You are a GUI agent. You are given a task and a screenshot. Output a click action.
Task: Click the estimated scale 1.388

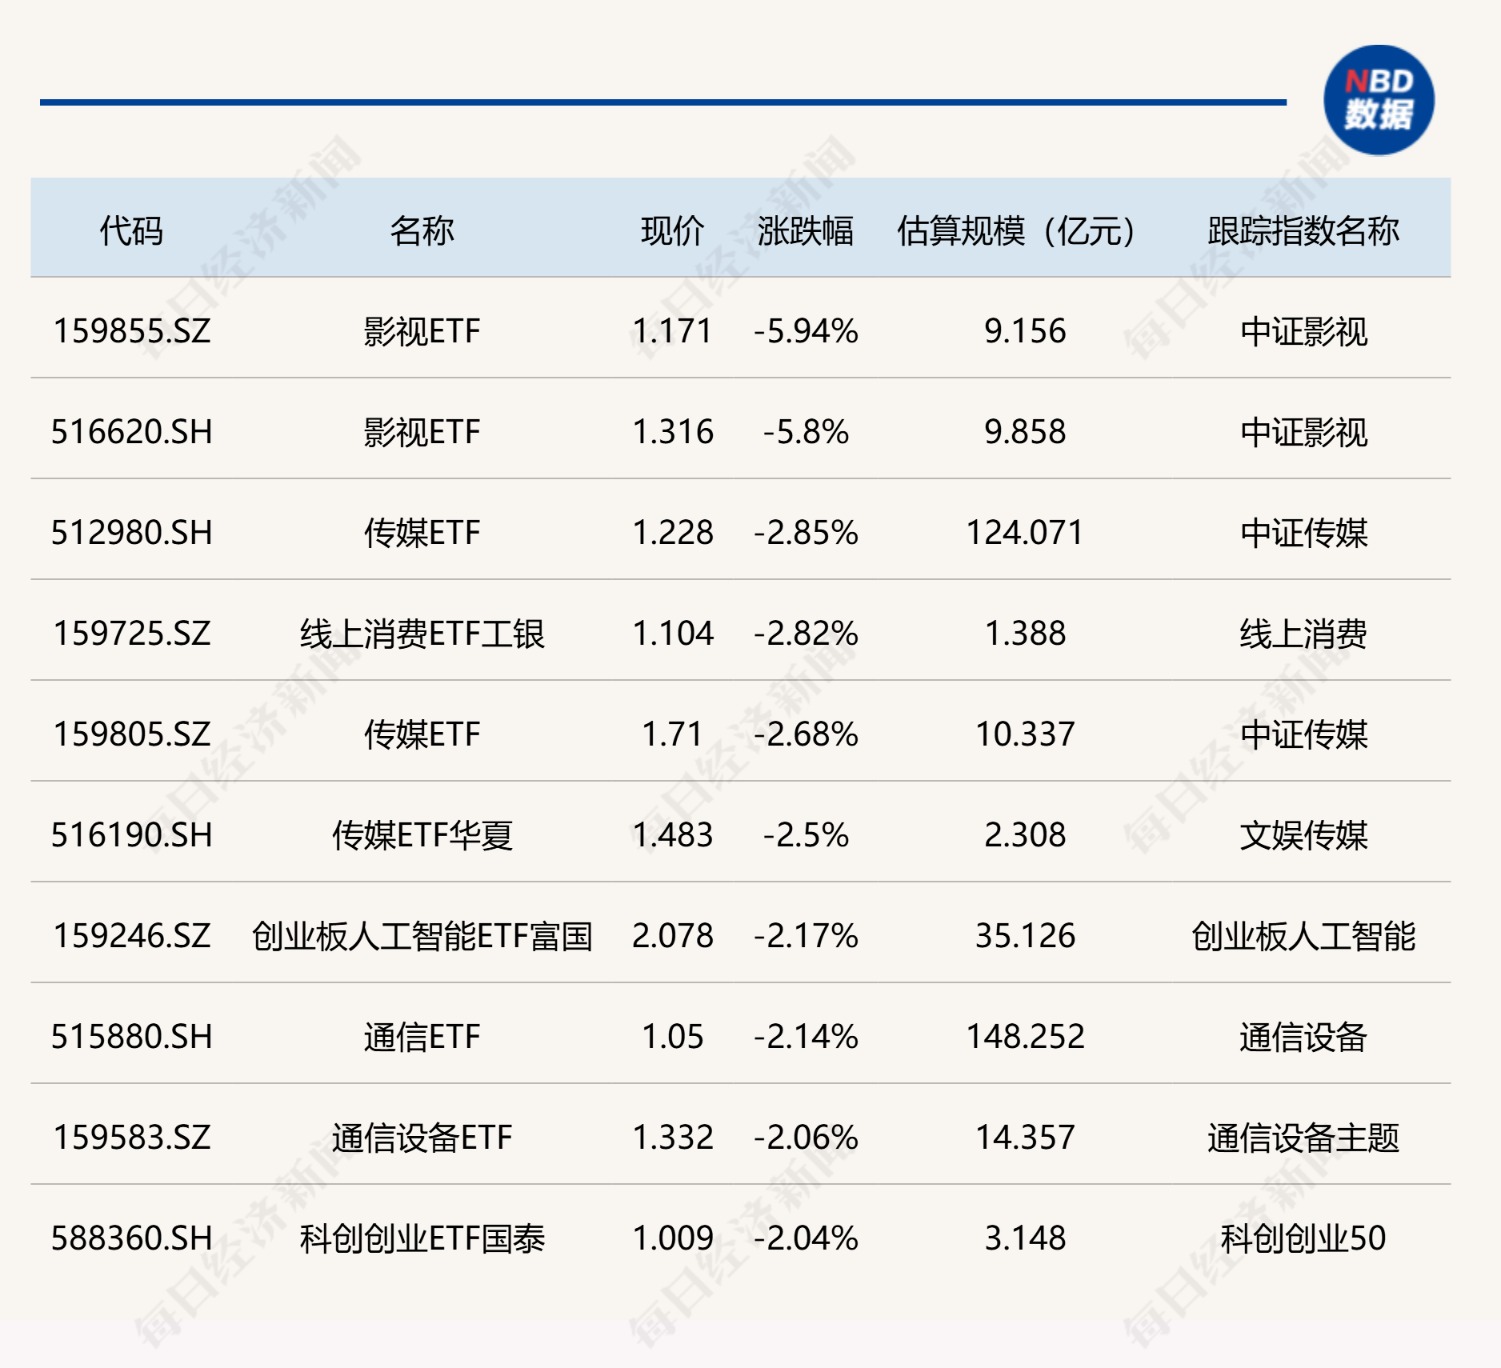point(1025,634)
